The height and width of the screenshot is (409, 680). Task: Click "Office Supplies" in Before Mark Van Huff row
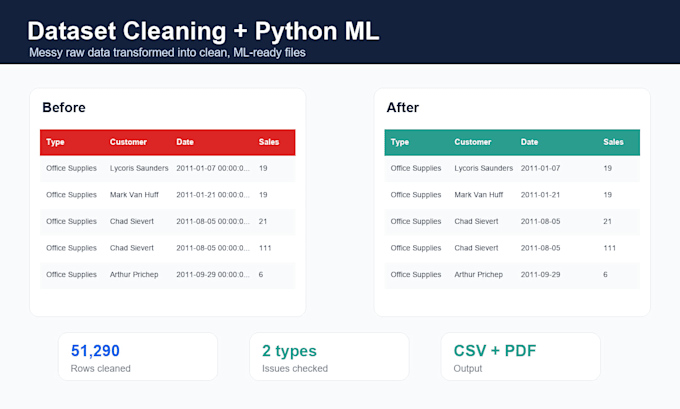[x=71, y=195]
